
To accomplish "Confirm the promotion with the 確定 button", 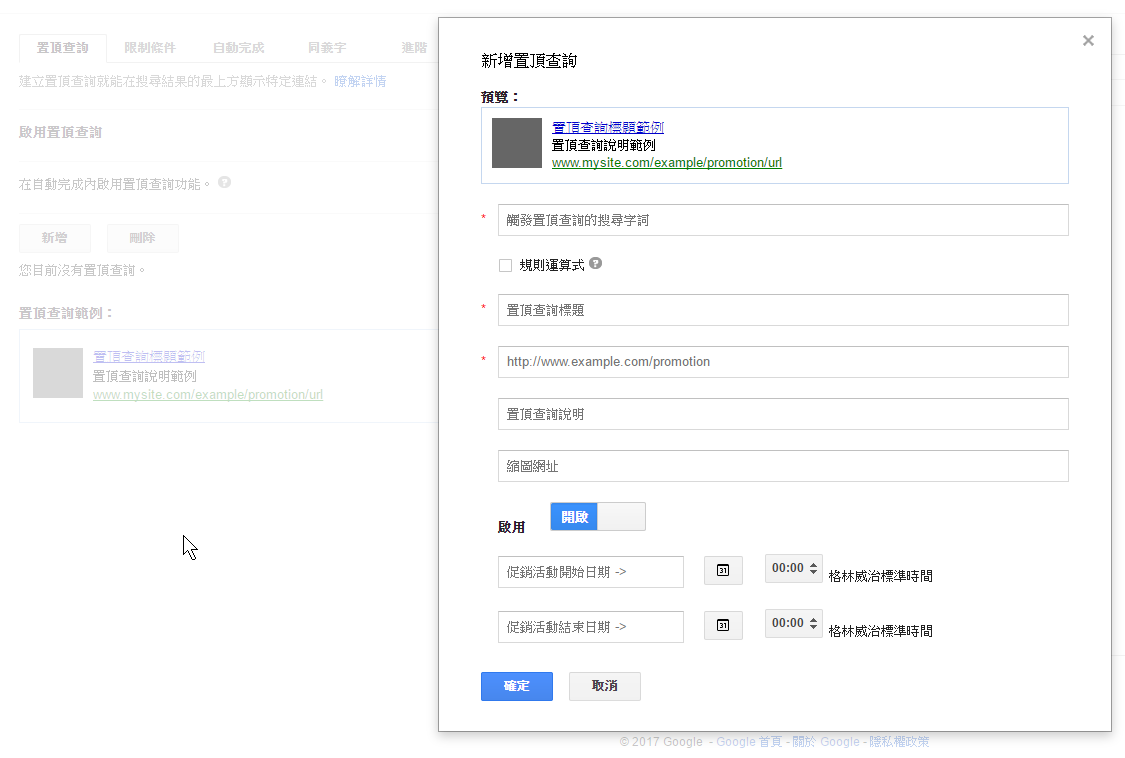I will click(516, 686).
